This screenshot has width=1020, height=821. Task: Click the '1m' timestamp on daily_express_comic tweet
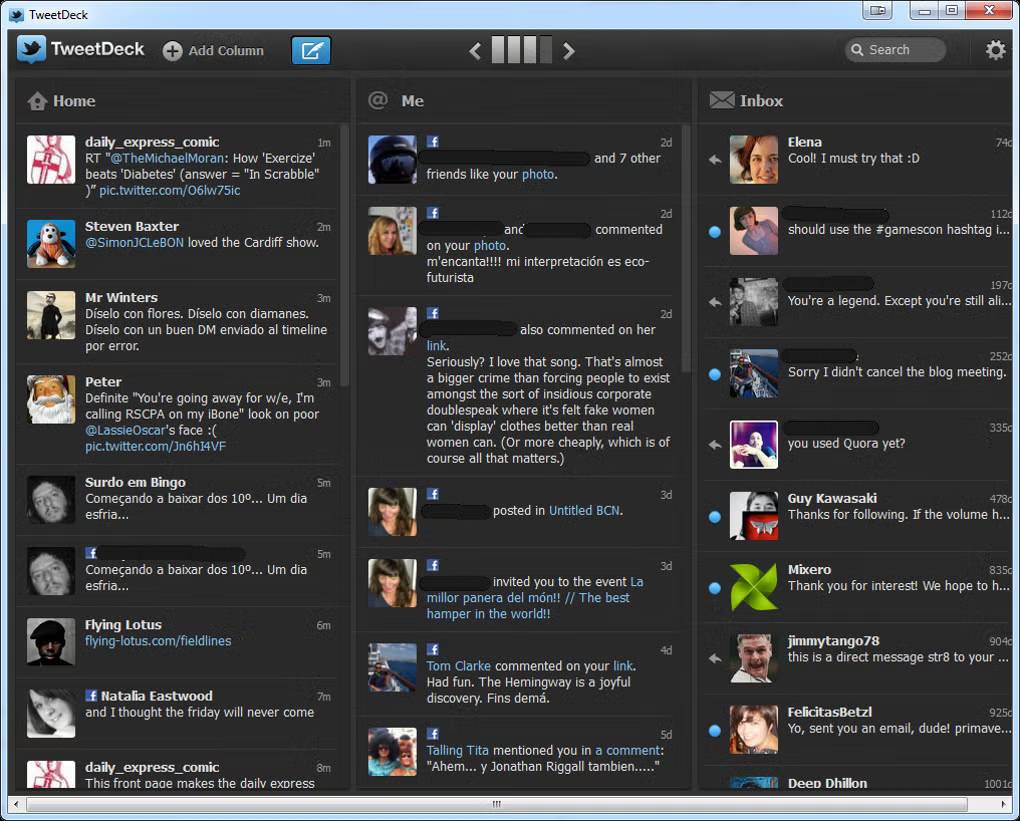click(x=324, y=142)
